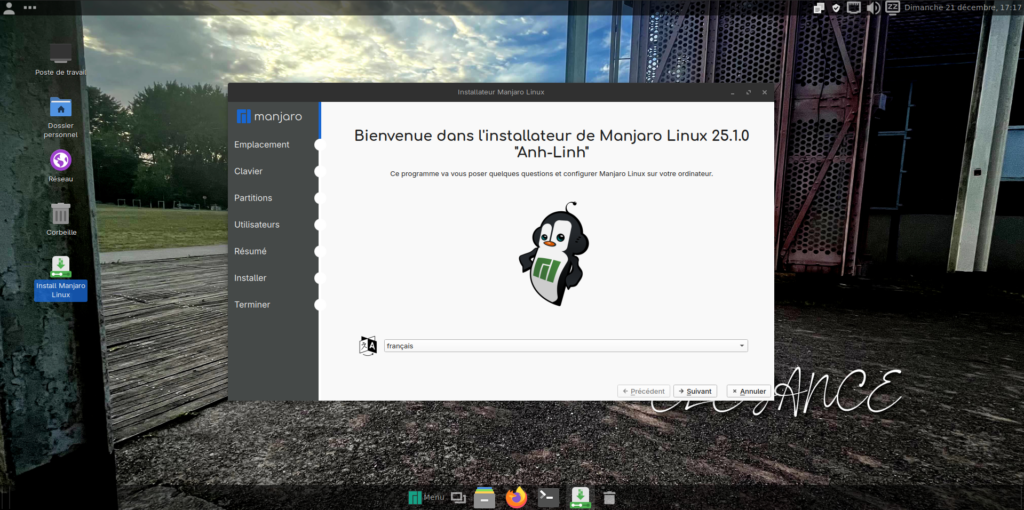1024x510 pixels.
Task: Open the terminal from the dock
Action: (x=548, y=498)
